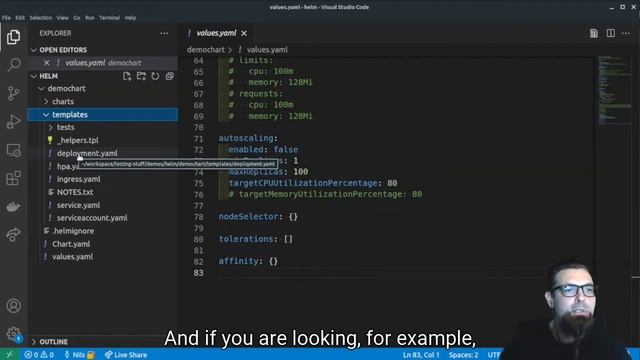Open editor more actions ellipsis
This screenshot has width=640, height=360.
(x=626, y=33)
